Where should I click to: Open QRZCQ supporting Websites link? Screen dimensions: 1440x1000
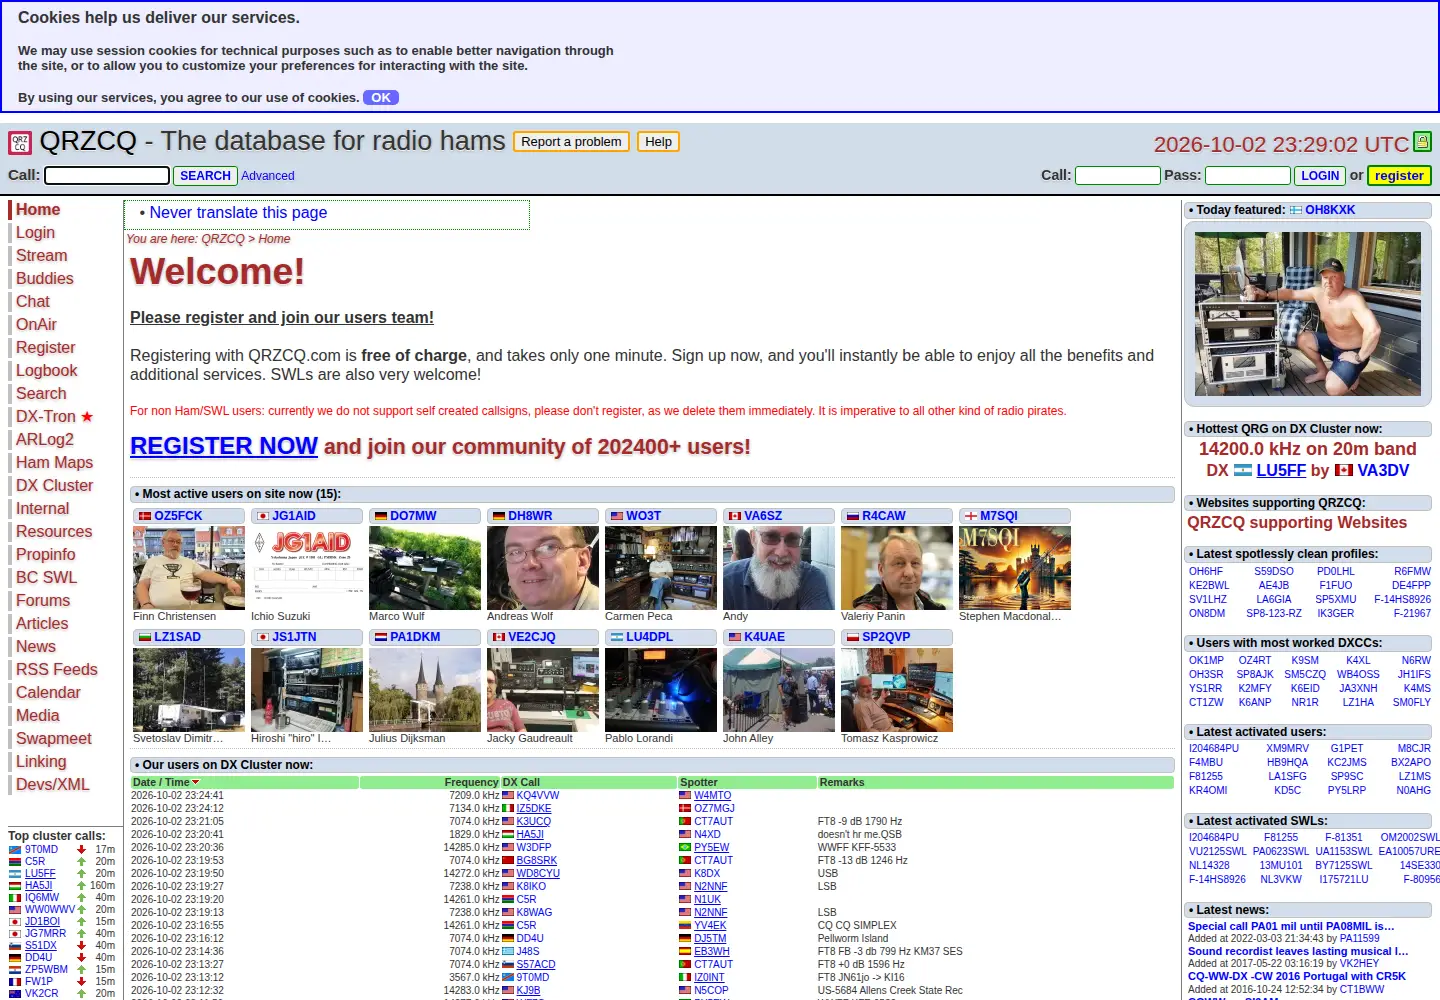coord(1297,523)
